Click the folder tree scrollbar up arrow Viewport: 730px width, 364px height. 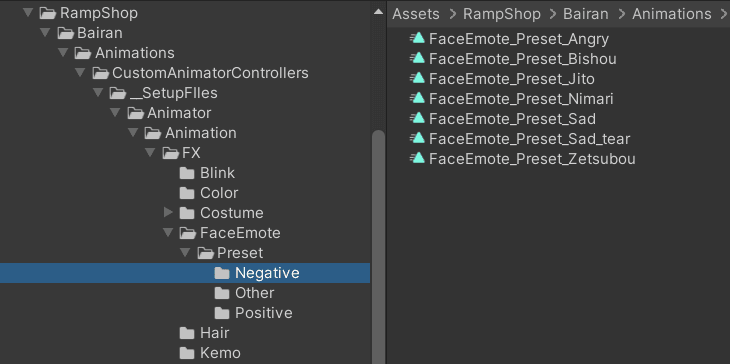coord(379,12)
